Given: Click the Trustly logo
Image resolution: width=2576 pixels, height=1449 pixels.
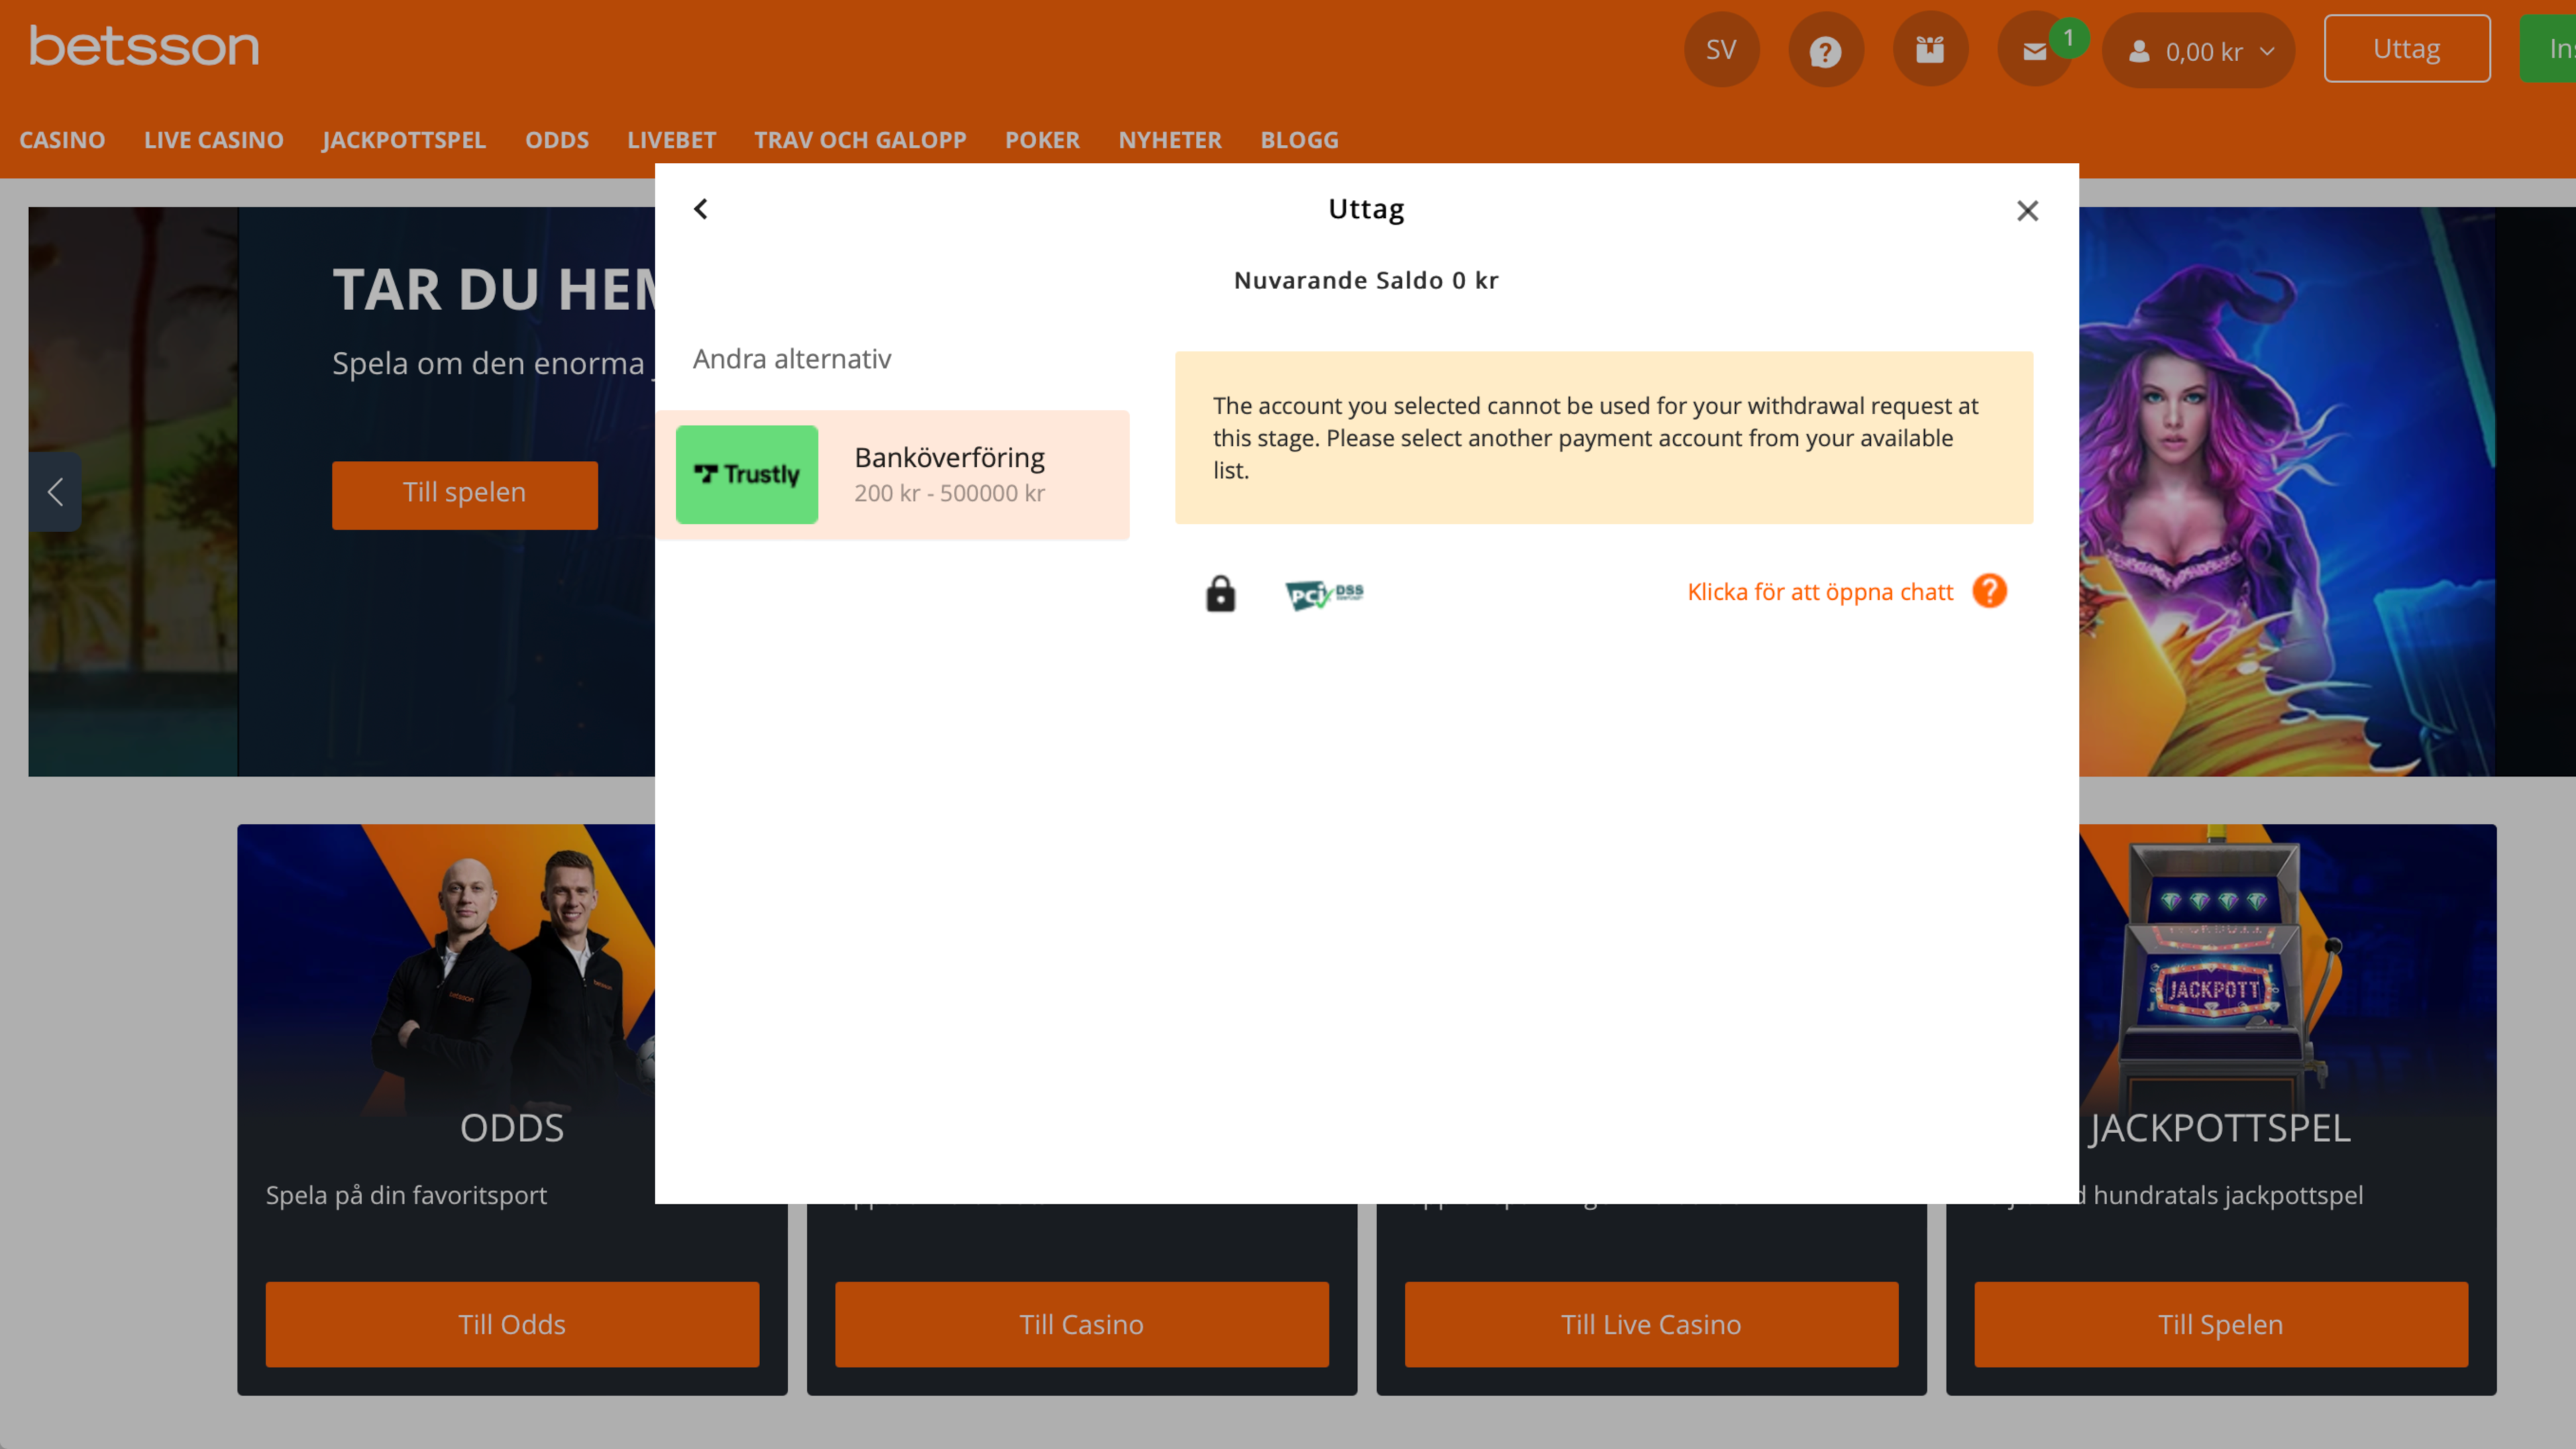Looking at the screenshot, I should coord(747,475).
